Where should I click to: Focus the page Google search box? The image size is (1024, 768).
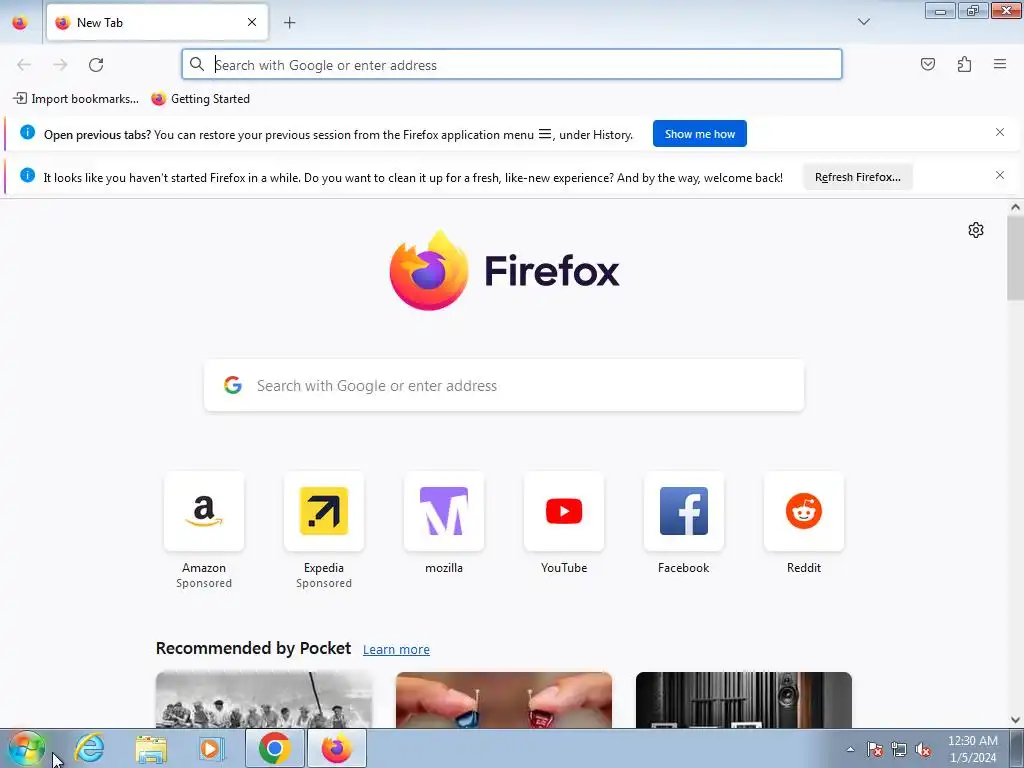click(x=504, y=385)
